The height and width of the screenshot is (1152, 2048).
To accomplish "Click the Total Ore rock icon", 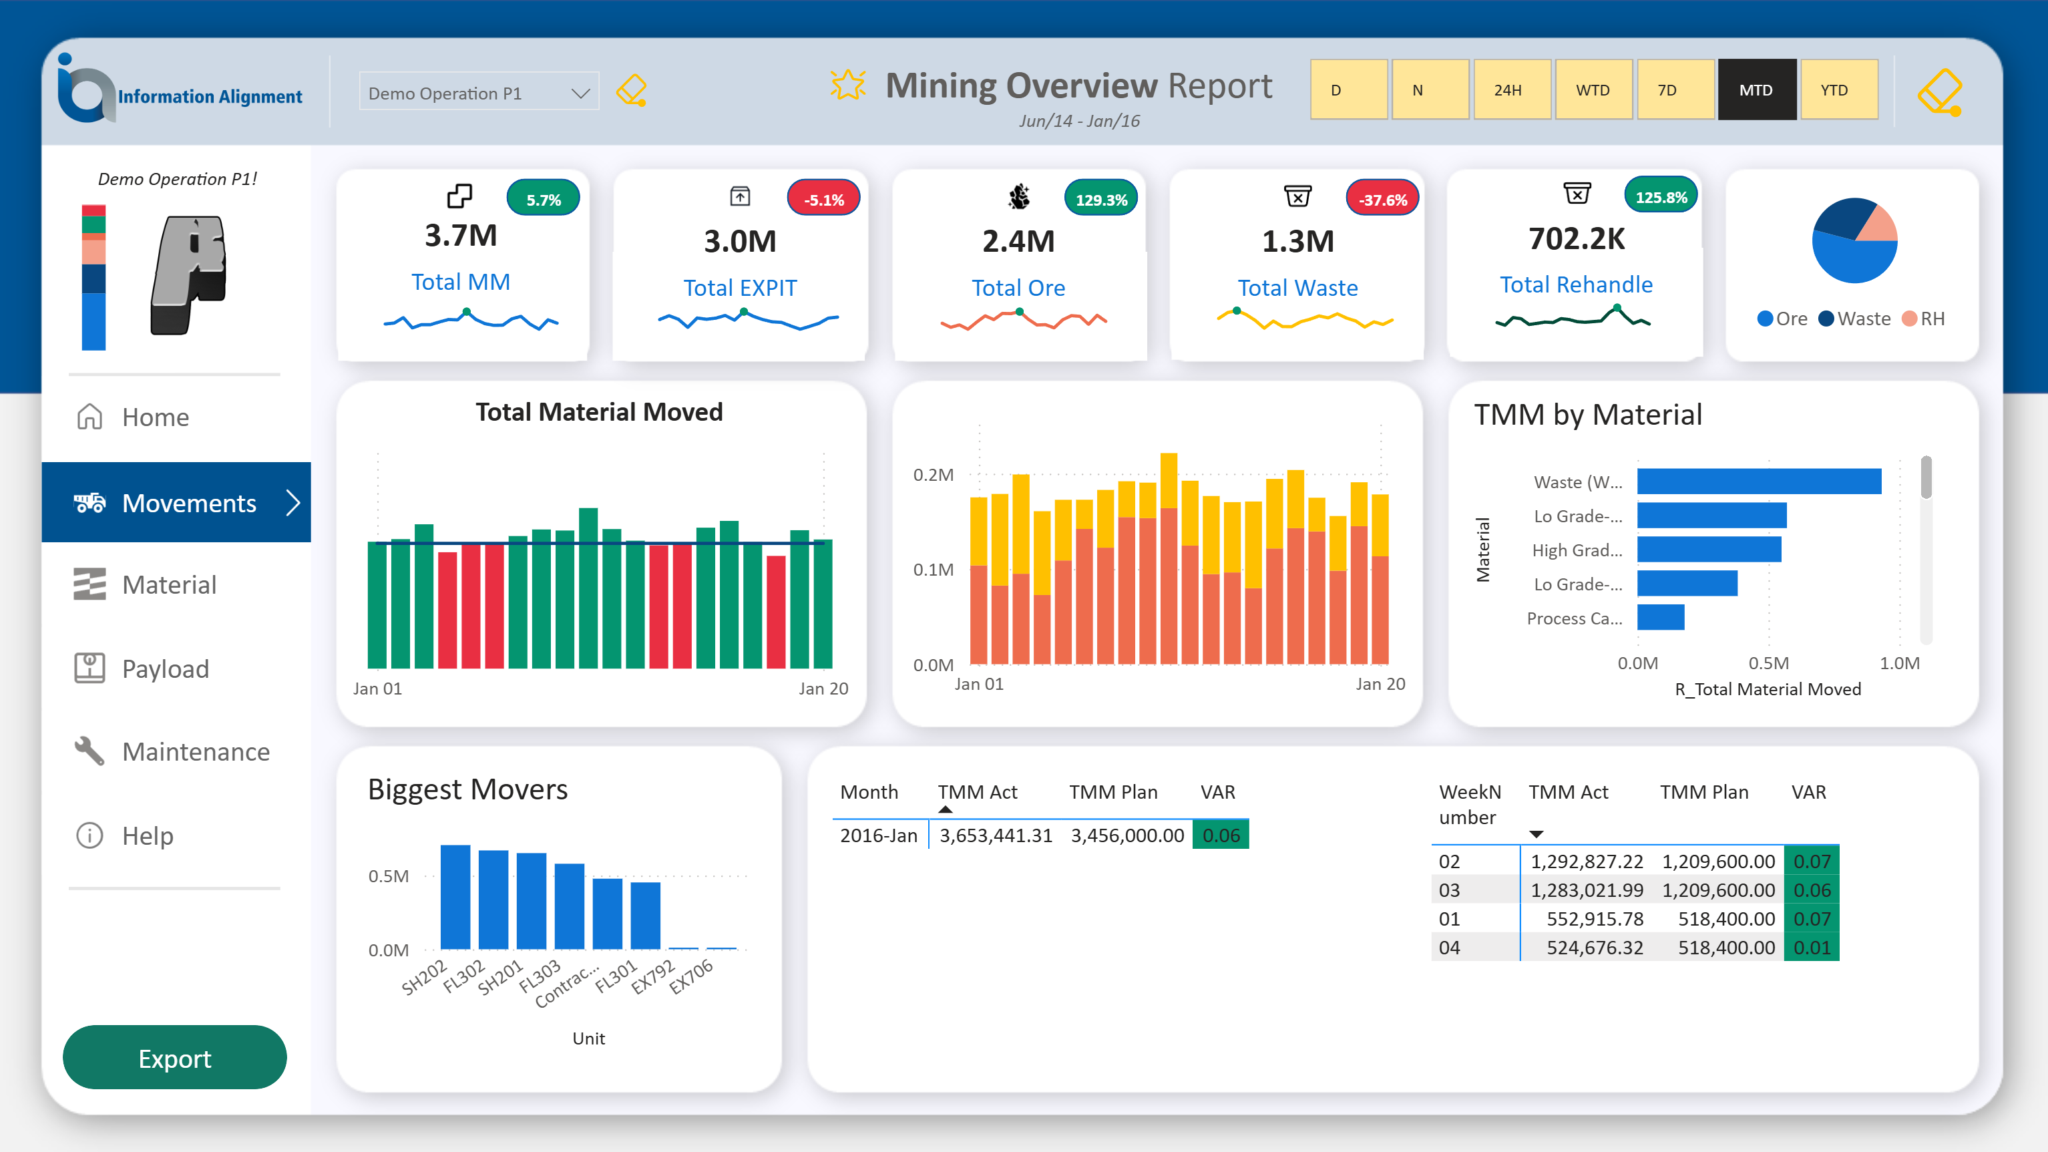I will pos(1019,197).
